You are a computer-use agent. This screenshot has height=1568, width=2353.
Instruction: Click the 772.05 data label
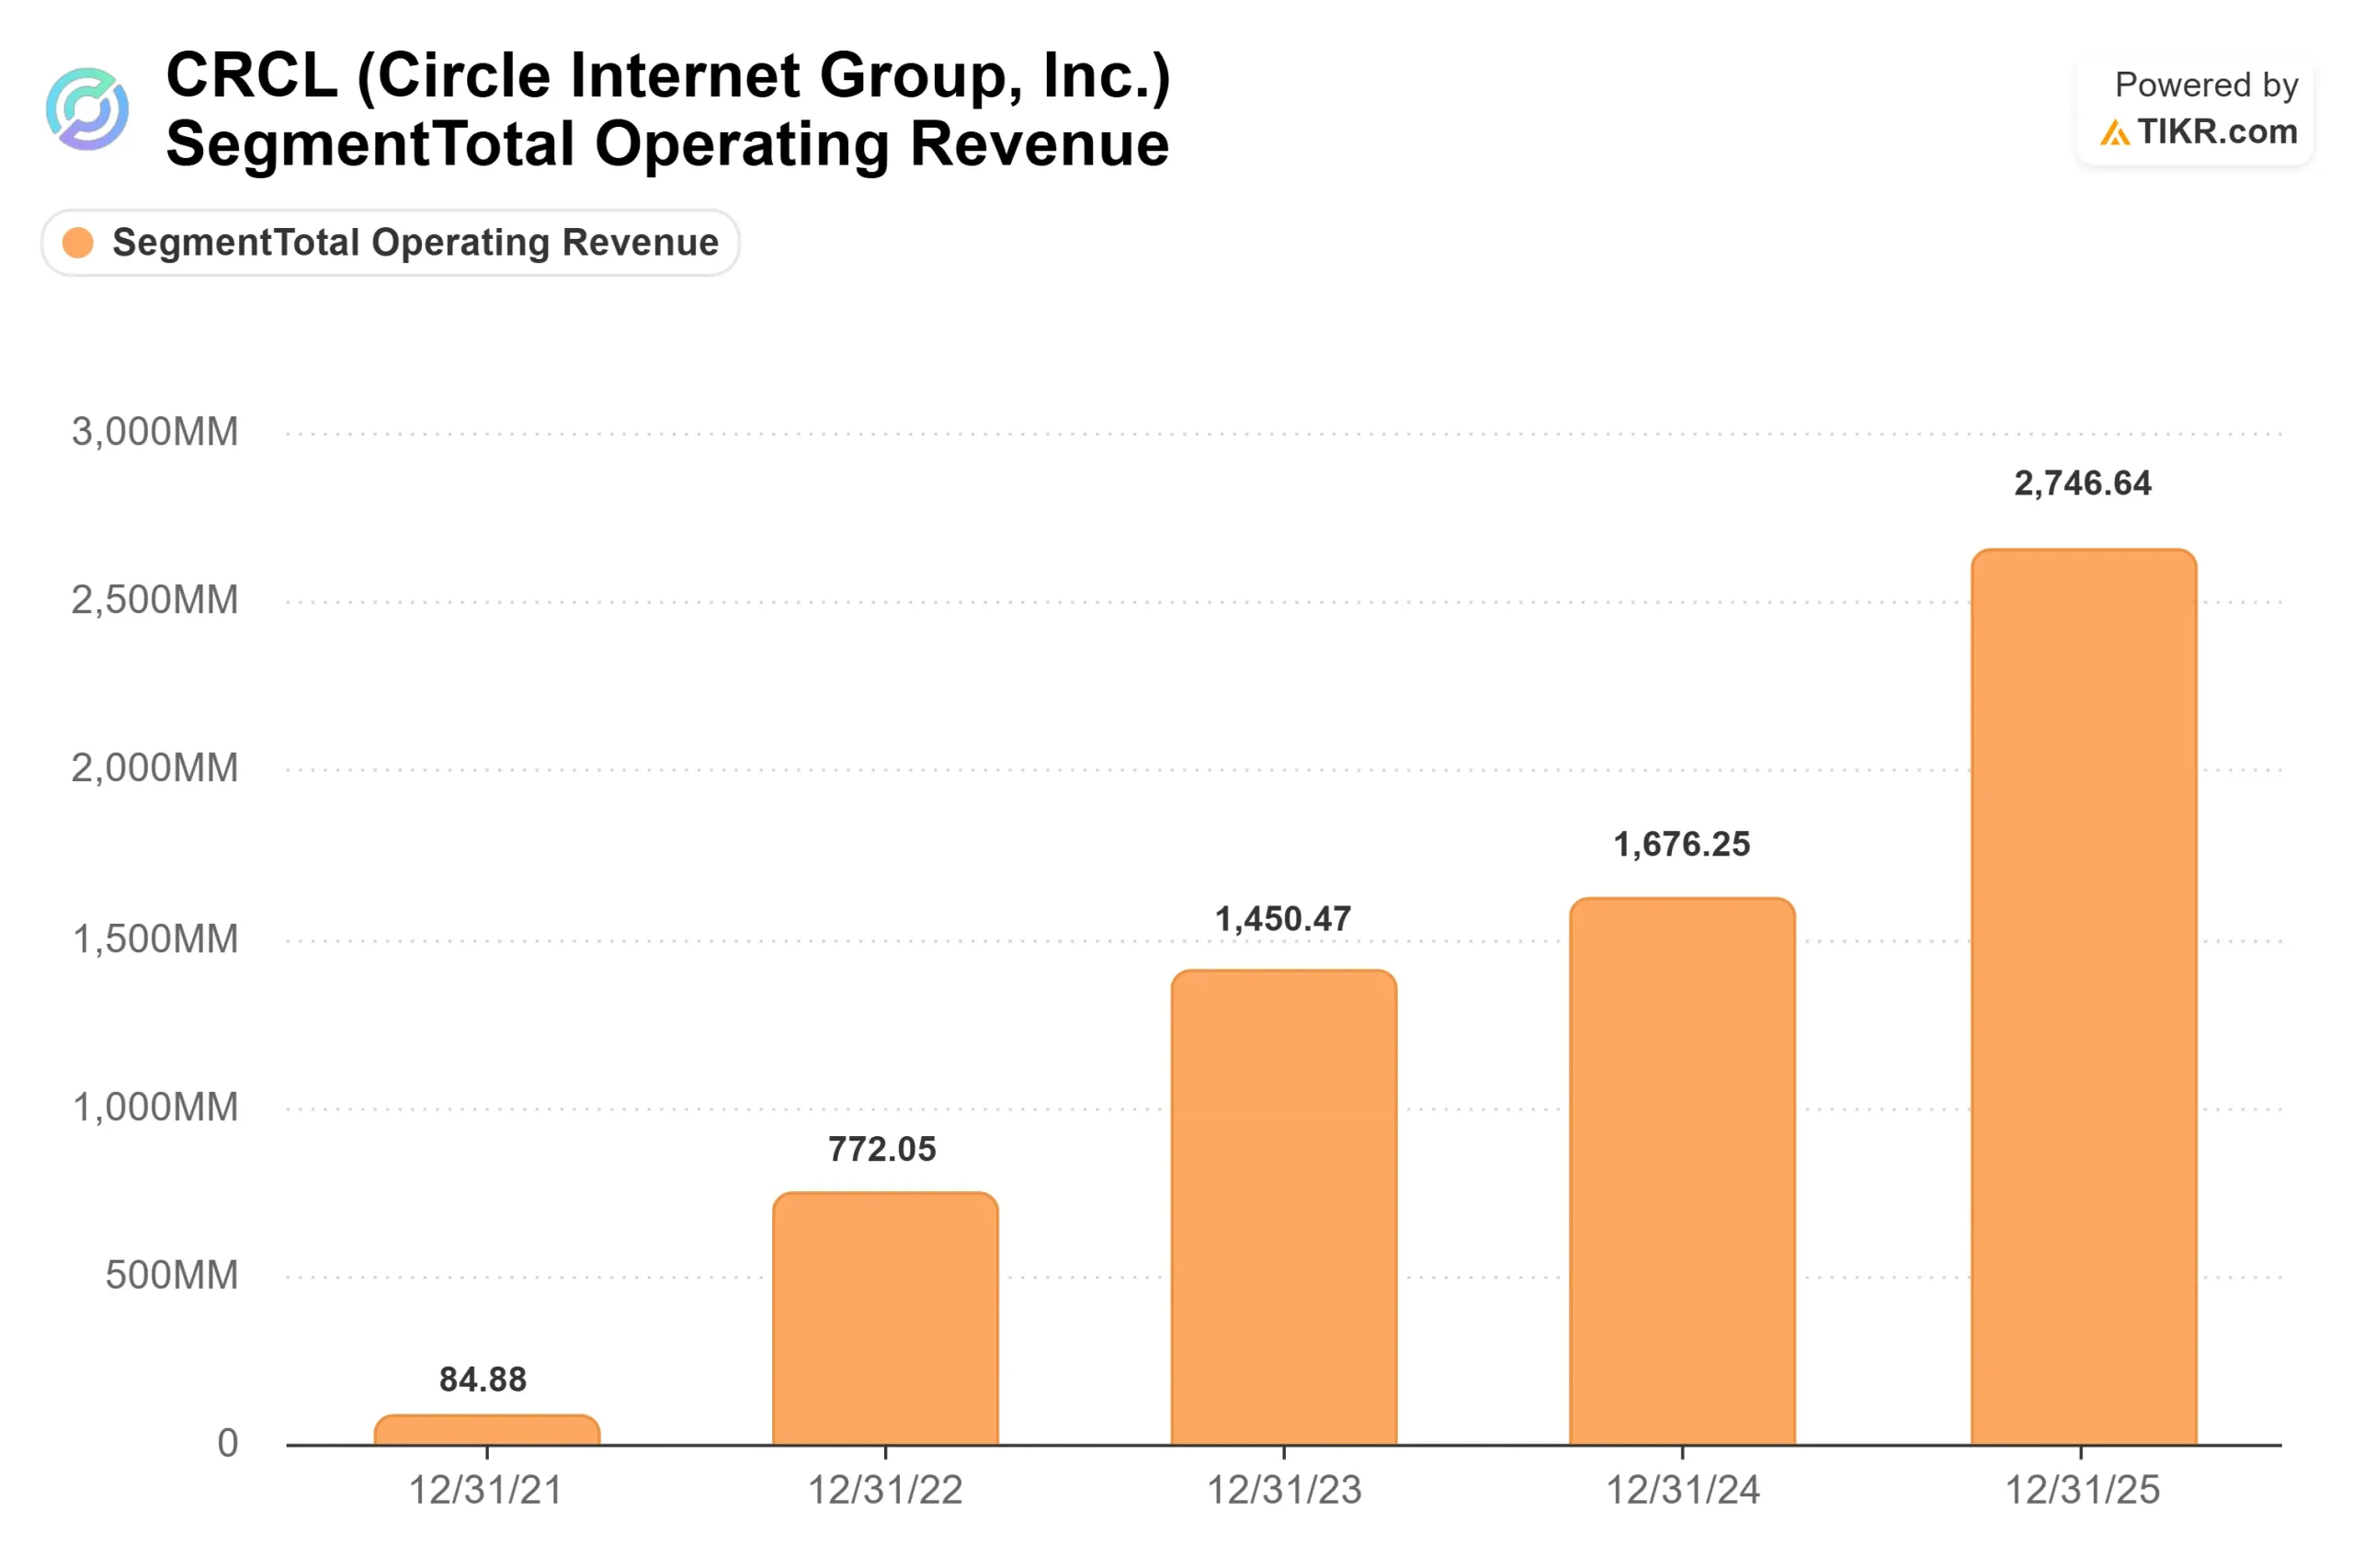882,1149
